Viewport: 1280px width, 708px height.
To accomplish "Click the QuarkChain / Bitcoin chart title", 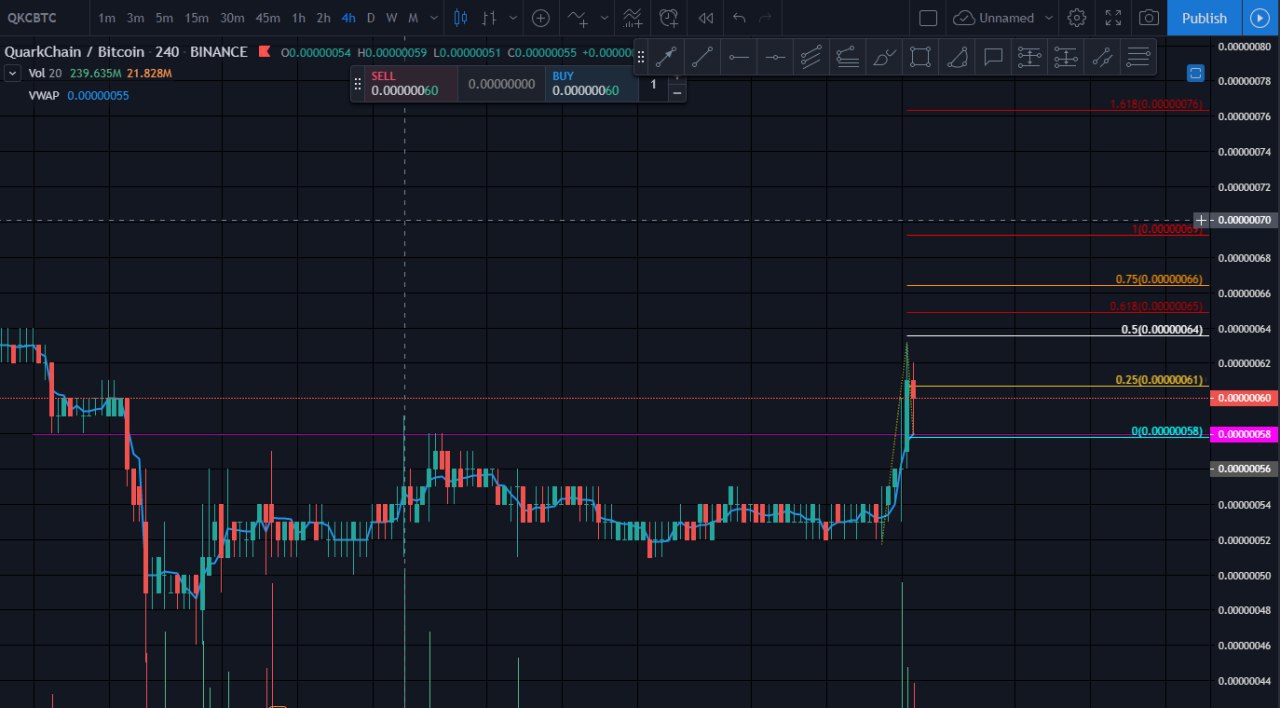I will (x=76, y=52).
